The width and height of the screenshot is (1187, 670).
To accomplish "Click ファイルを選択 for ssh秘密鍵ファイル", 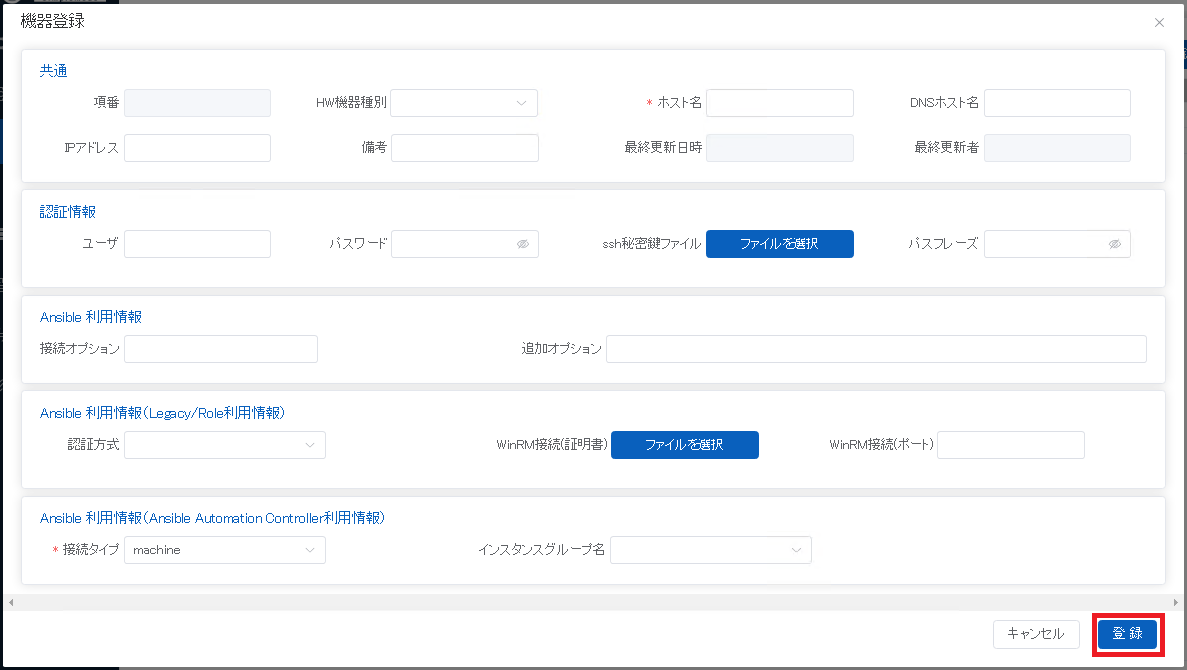I will (779, 244).
